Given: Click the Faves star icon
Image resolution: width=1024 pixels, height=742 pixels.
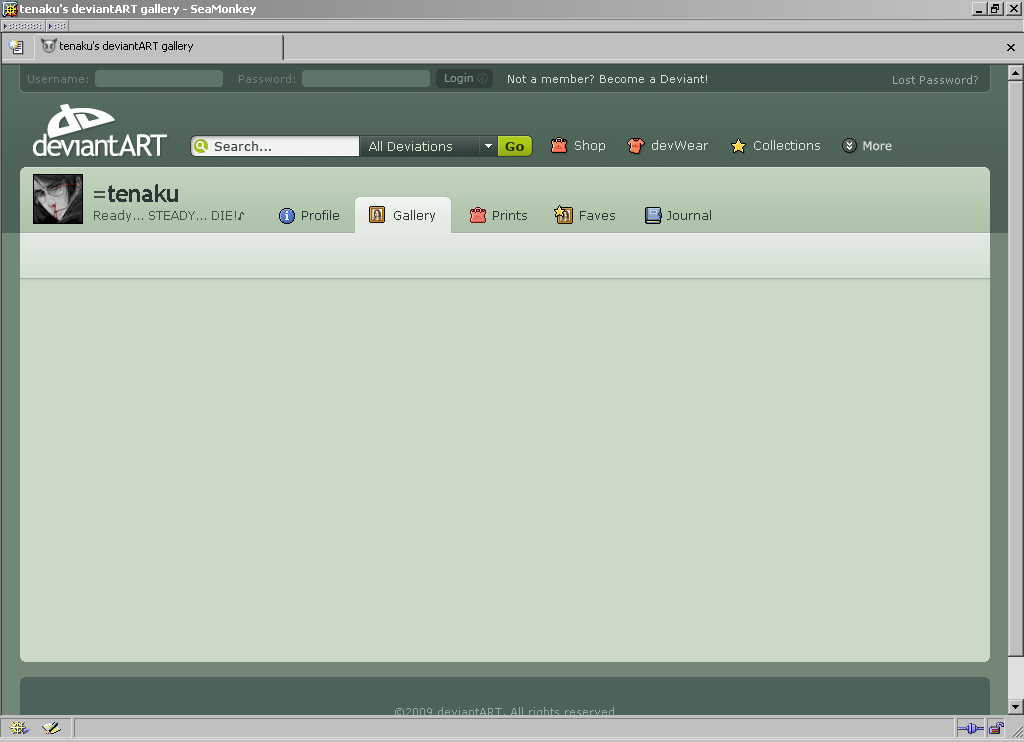Looking at the screenshot, I should point(563,214).
